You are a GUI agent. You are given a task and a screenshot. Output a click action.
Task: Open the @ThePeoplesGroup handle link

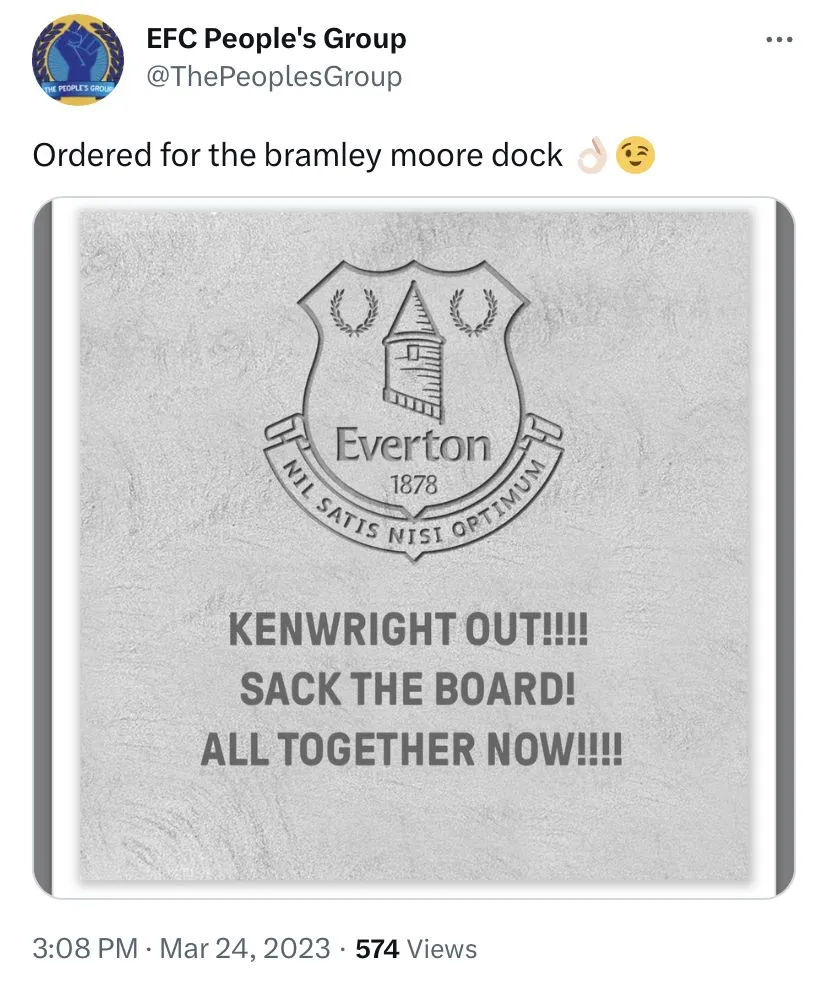click(x=274, y=77)
